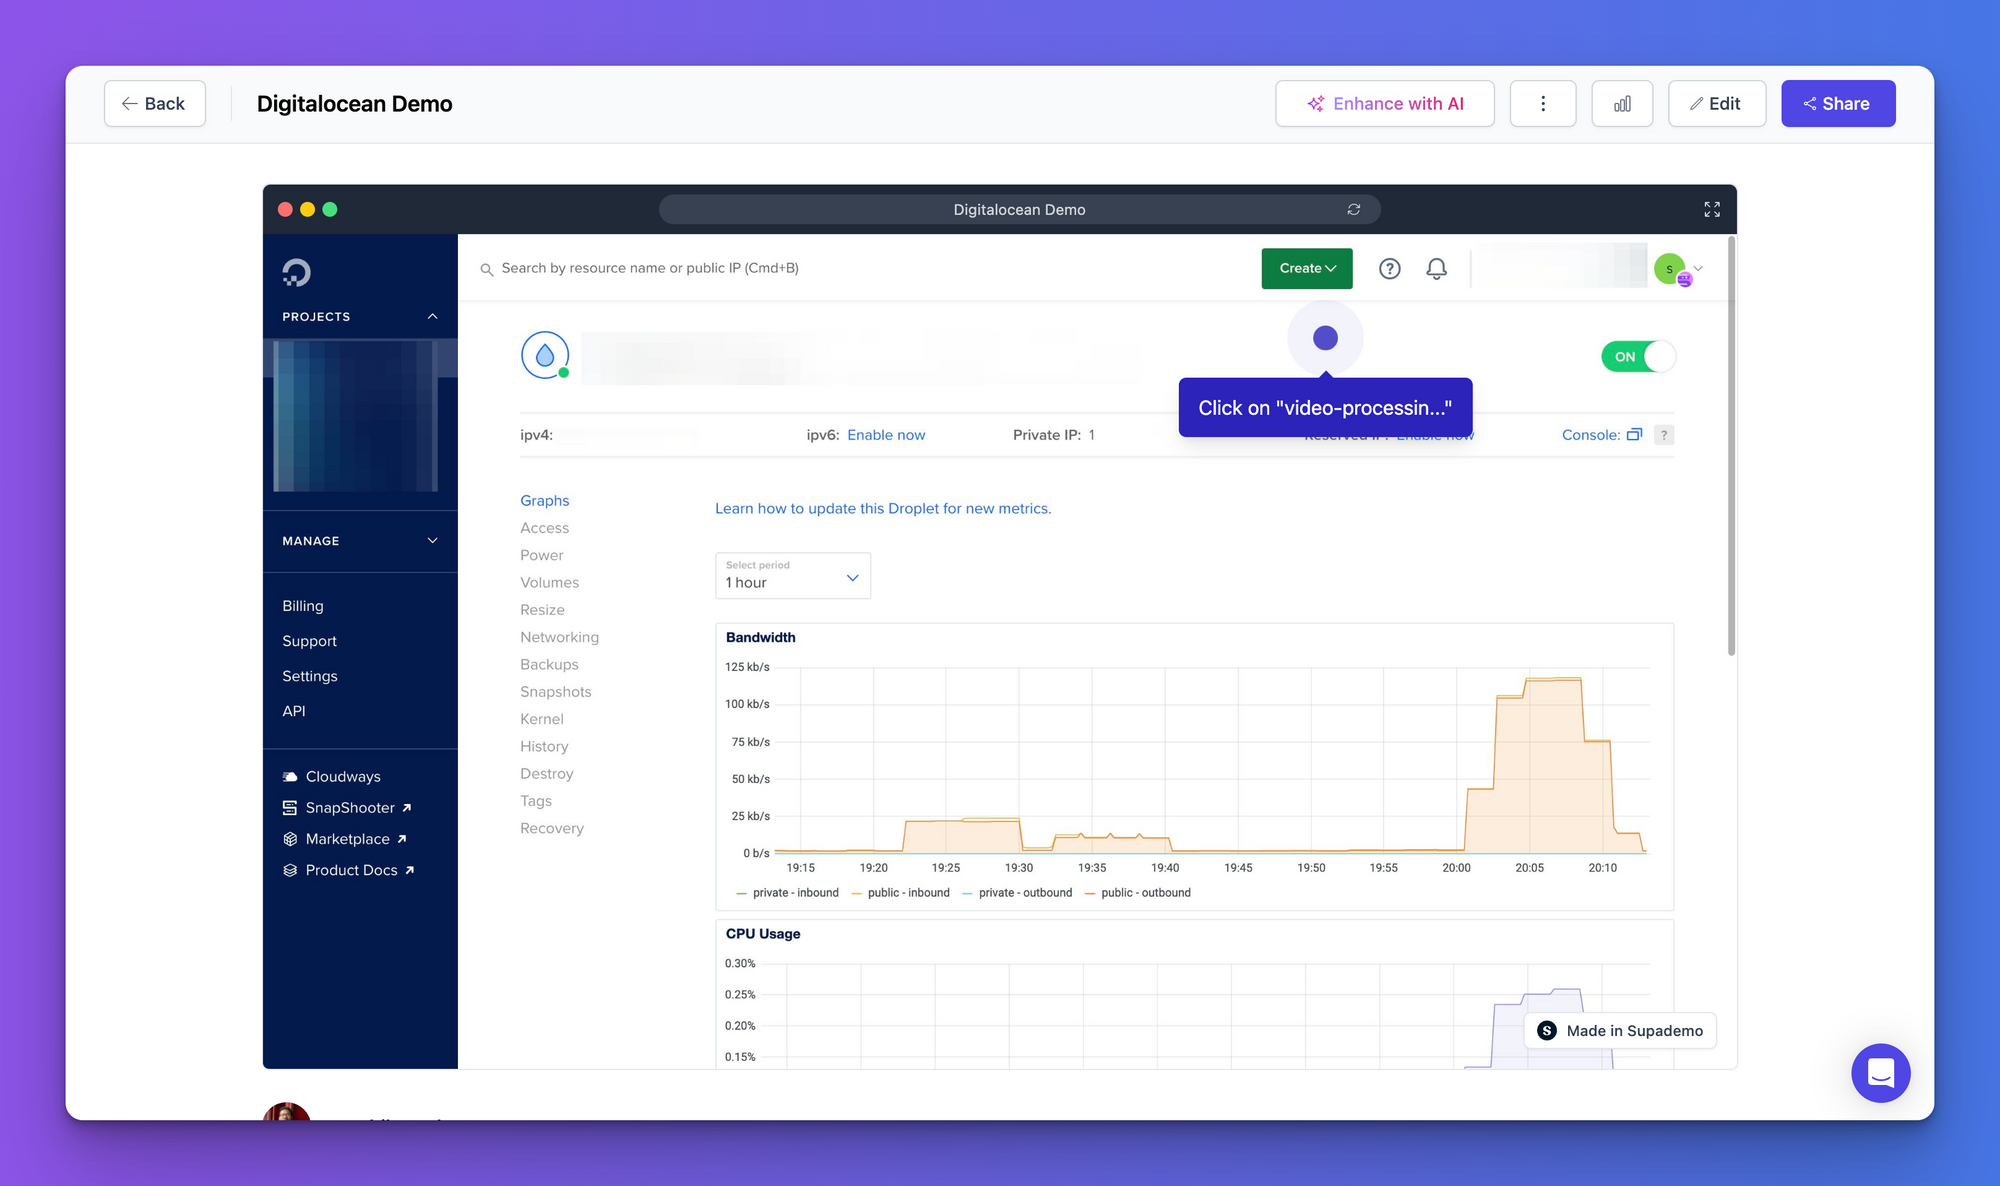Click the Console help question badge
This screenshot has width=2000, height=1186.
coord(1664,435)
